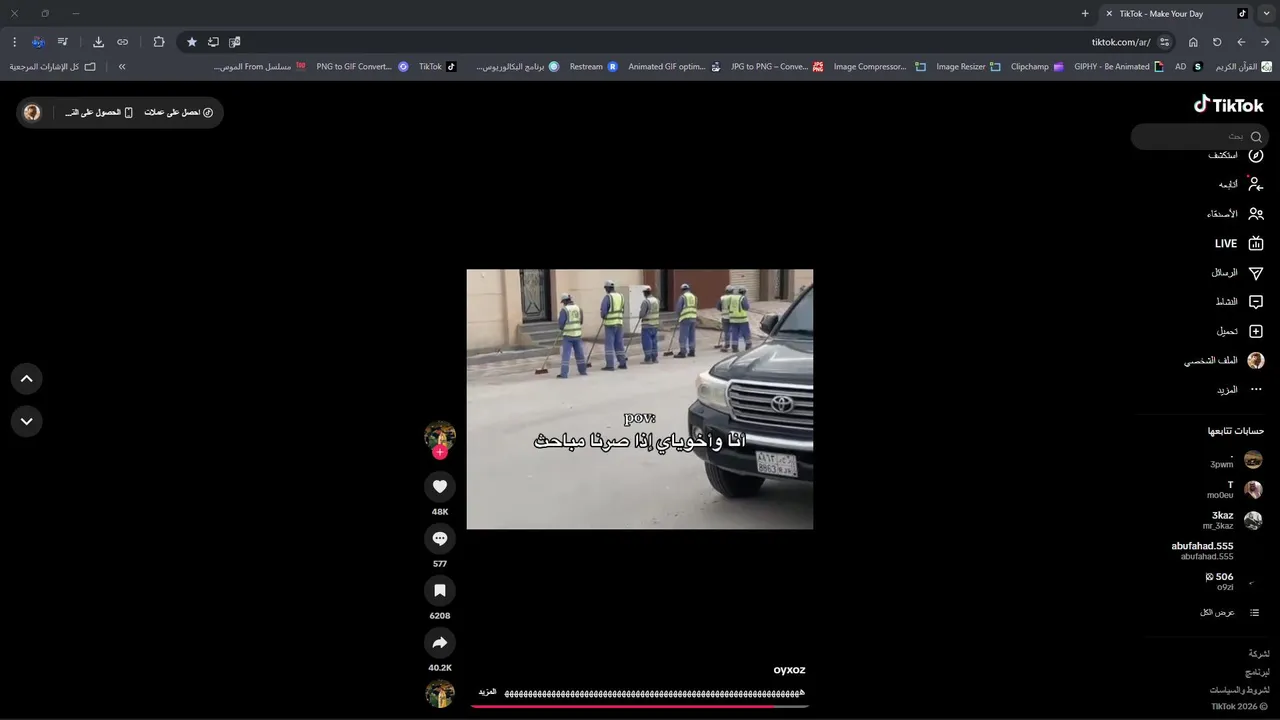Viewport: 1280px width, 720px height.
Task: Open followed account o9zl
Action: [1234, 581]
